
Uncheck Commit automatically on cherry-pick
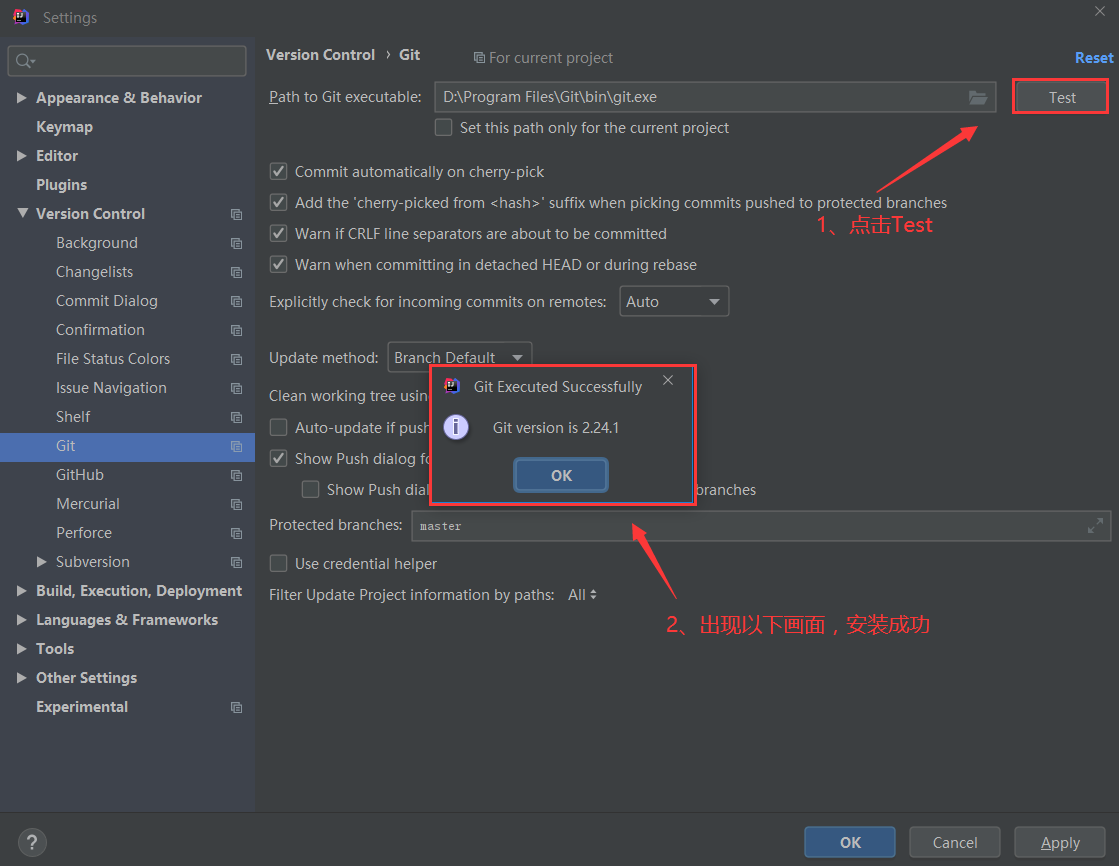278,171
